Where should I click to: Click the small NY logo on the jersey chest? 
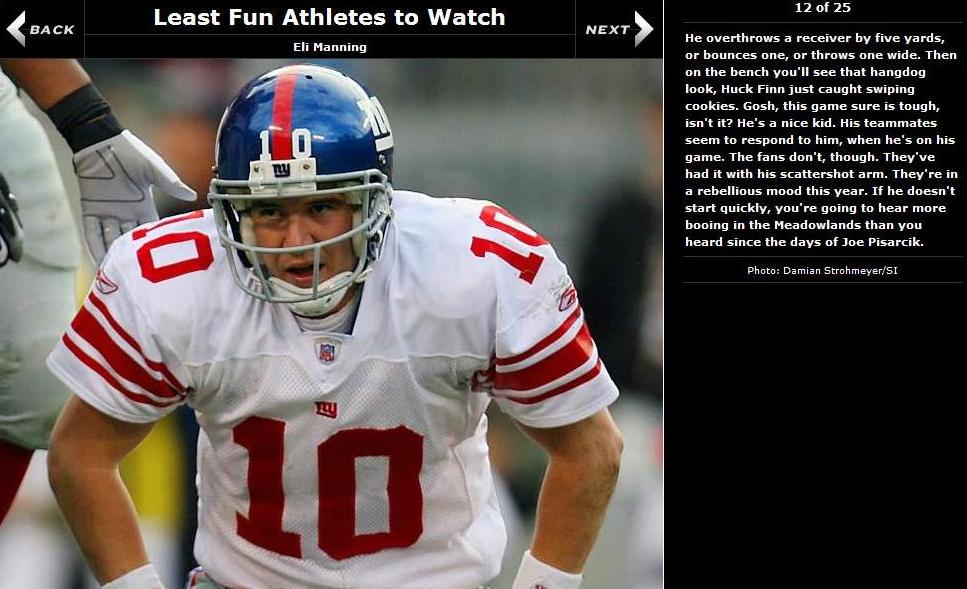point(326,409)
